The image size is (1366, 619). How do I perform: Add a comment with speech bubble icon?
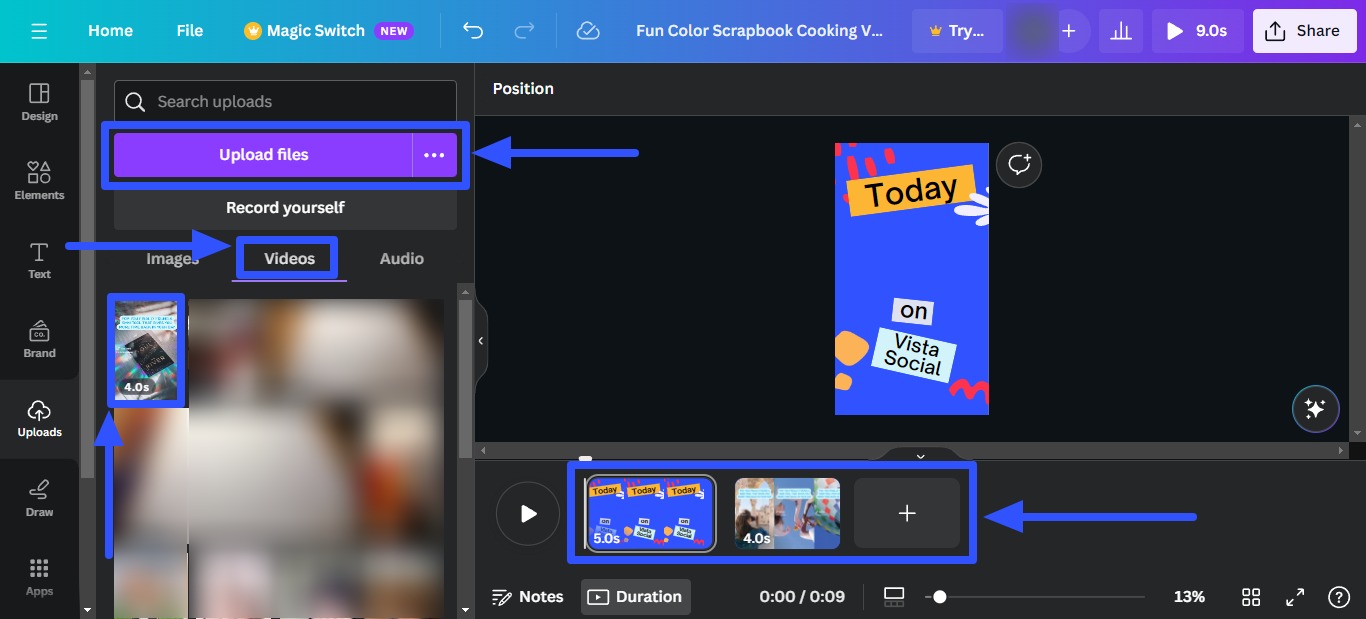(x=1019, y=165)
